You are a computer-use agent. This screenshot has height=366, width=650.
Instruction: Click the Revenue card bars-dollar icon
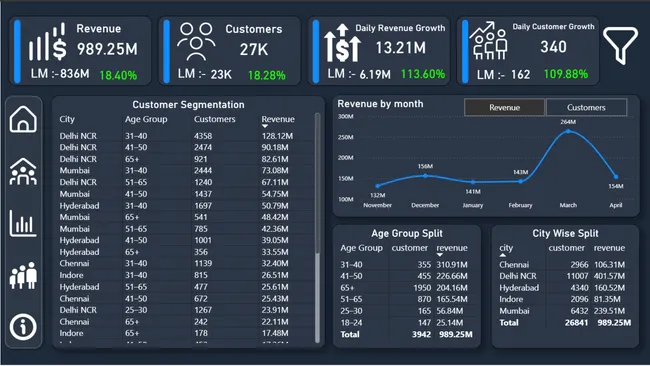point(47,41)
